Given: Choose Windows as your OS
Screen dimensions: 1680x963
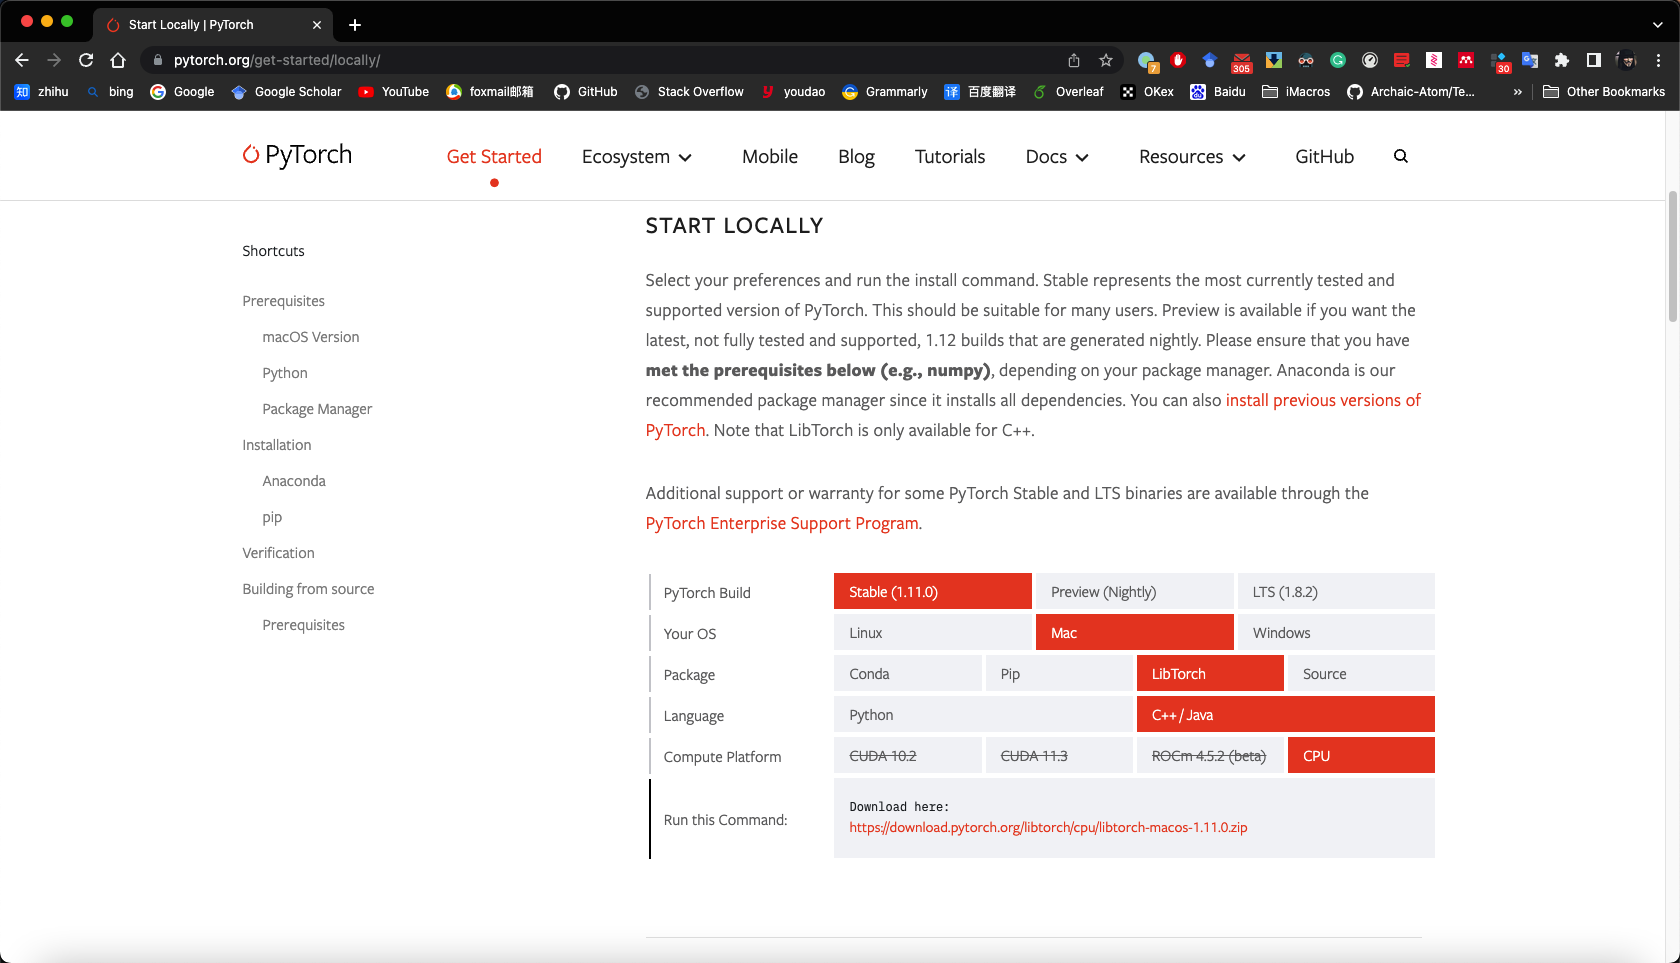Looking at the screenshot, I should [1336, 632].
